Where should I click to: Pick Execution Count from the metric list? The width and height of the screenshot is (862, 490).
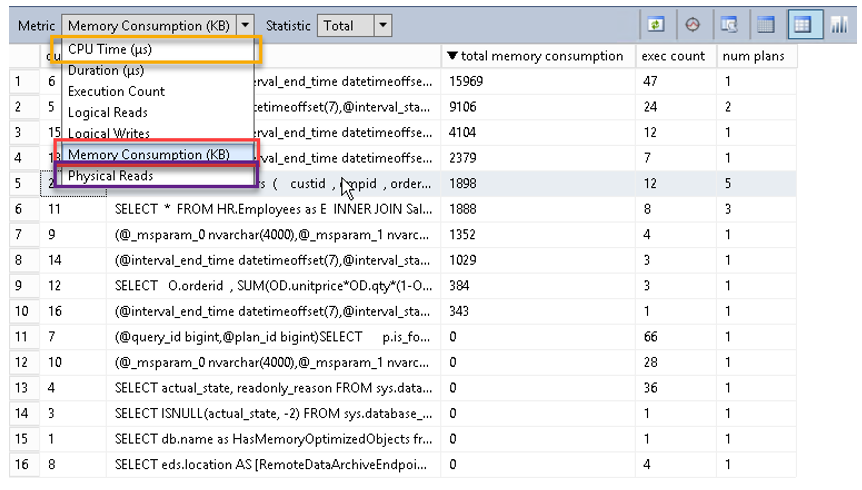[116, 91]
